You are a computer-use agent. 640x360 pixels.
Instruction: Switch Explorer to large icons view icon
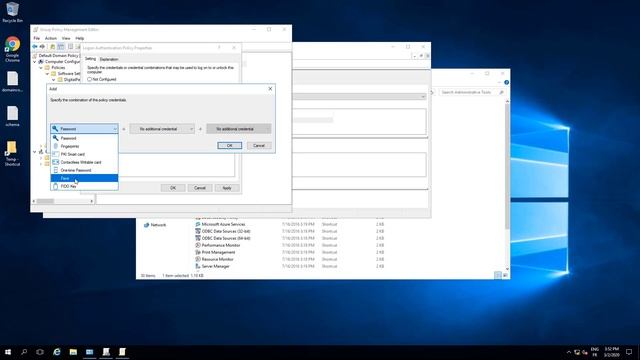[x=505, y=276]
